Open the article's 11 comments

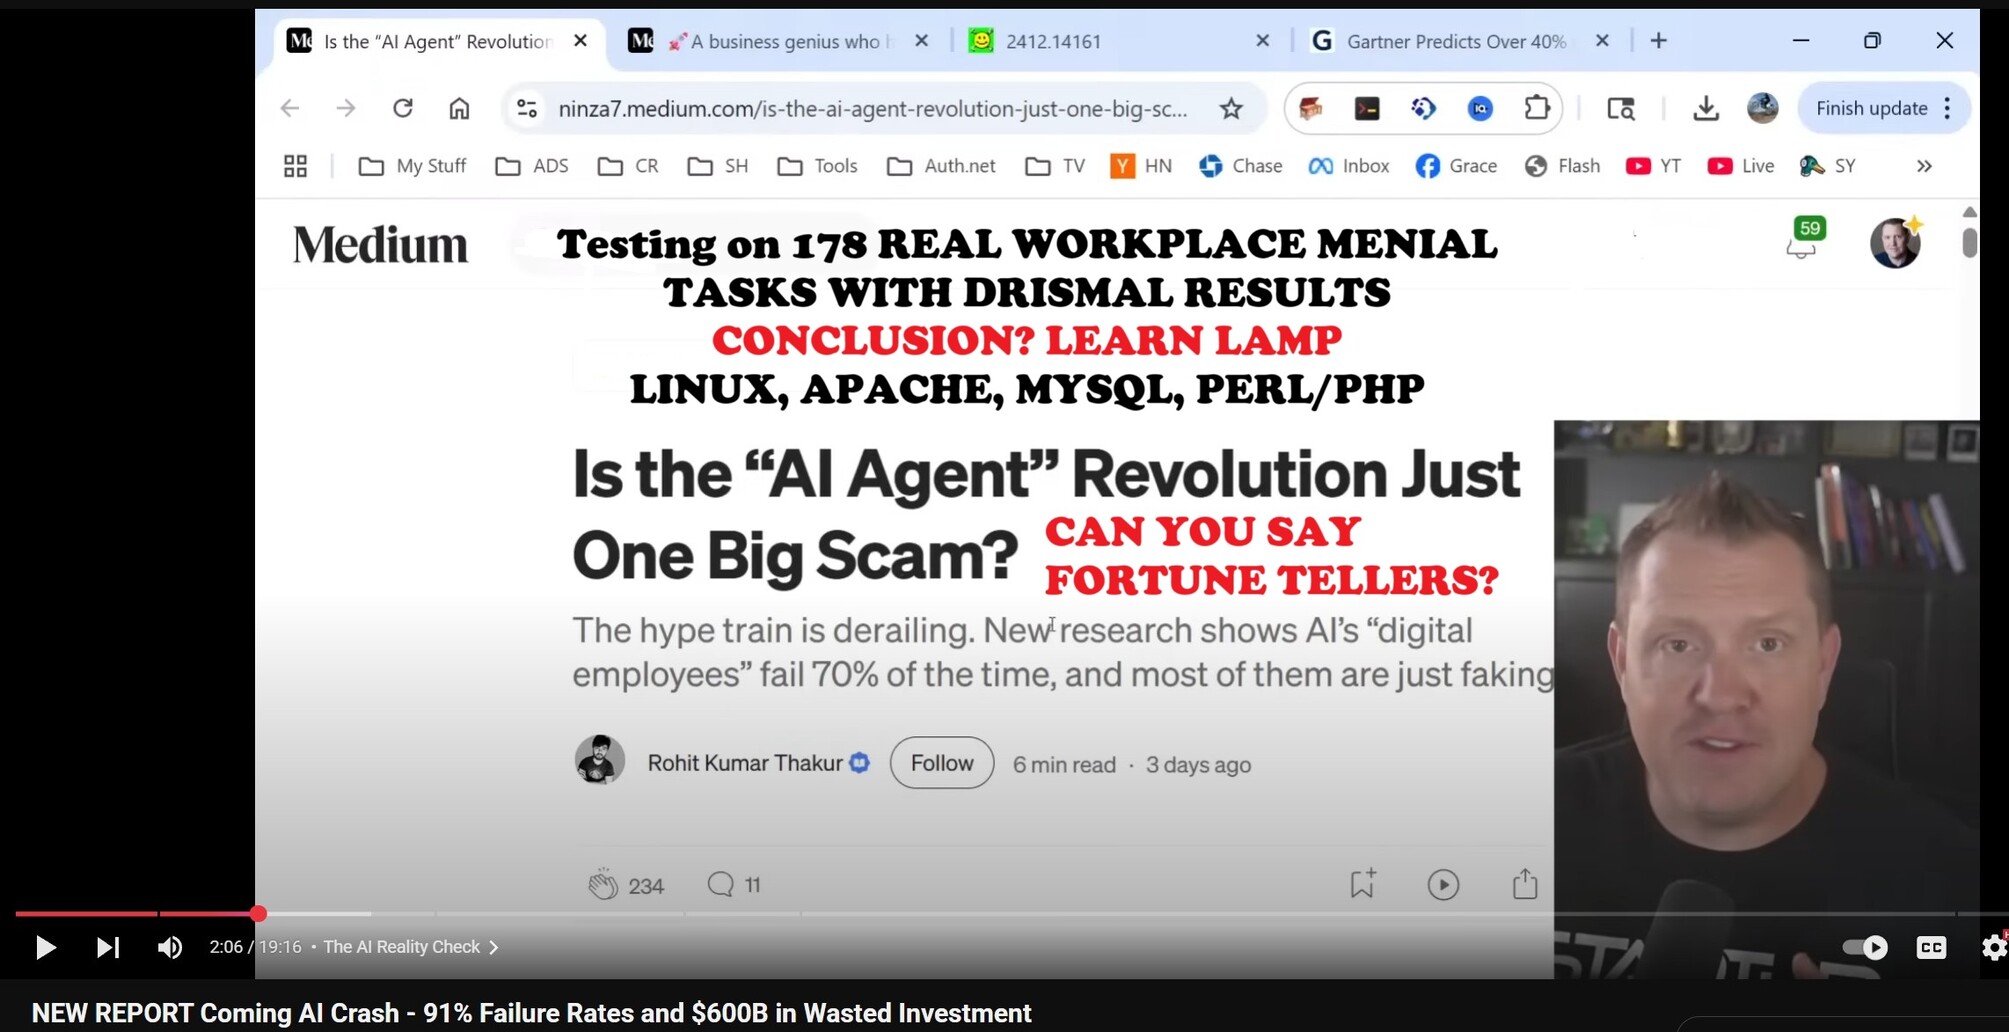click(734, 885)
